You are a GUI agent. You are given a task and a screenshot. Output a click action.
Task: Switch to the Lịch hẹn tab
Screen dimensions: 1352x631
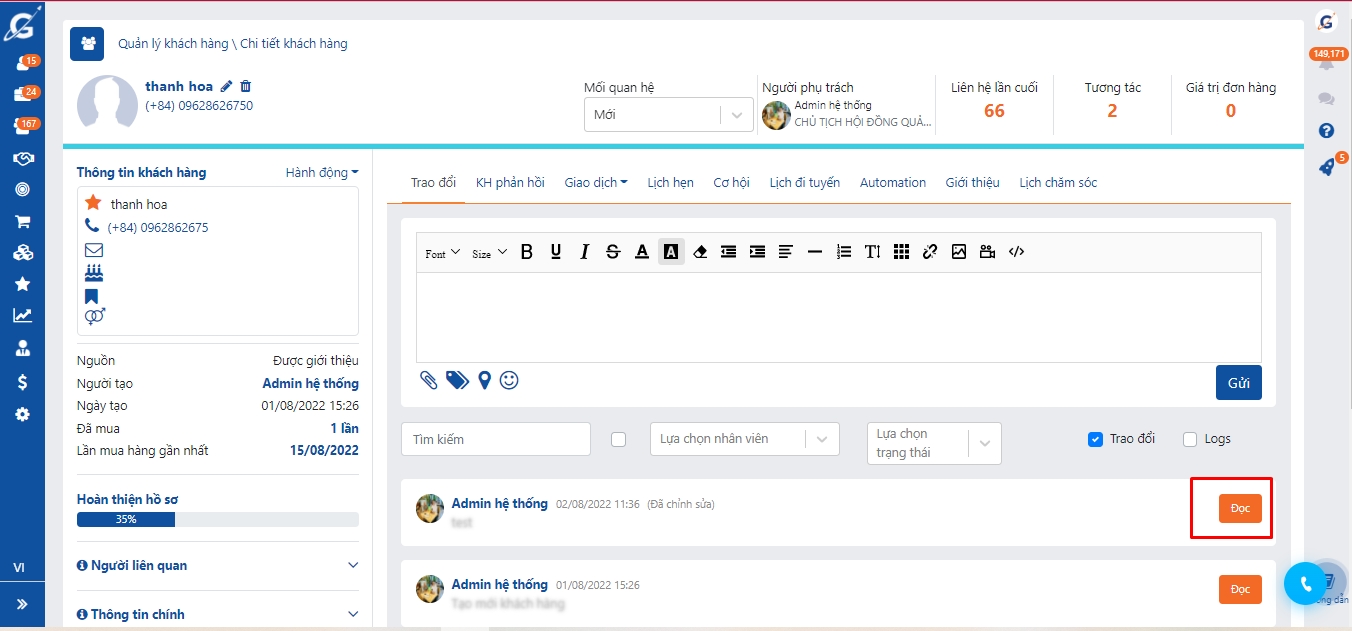click(670, 182)
